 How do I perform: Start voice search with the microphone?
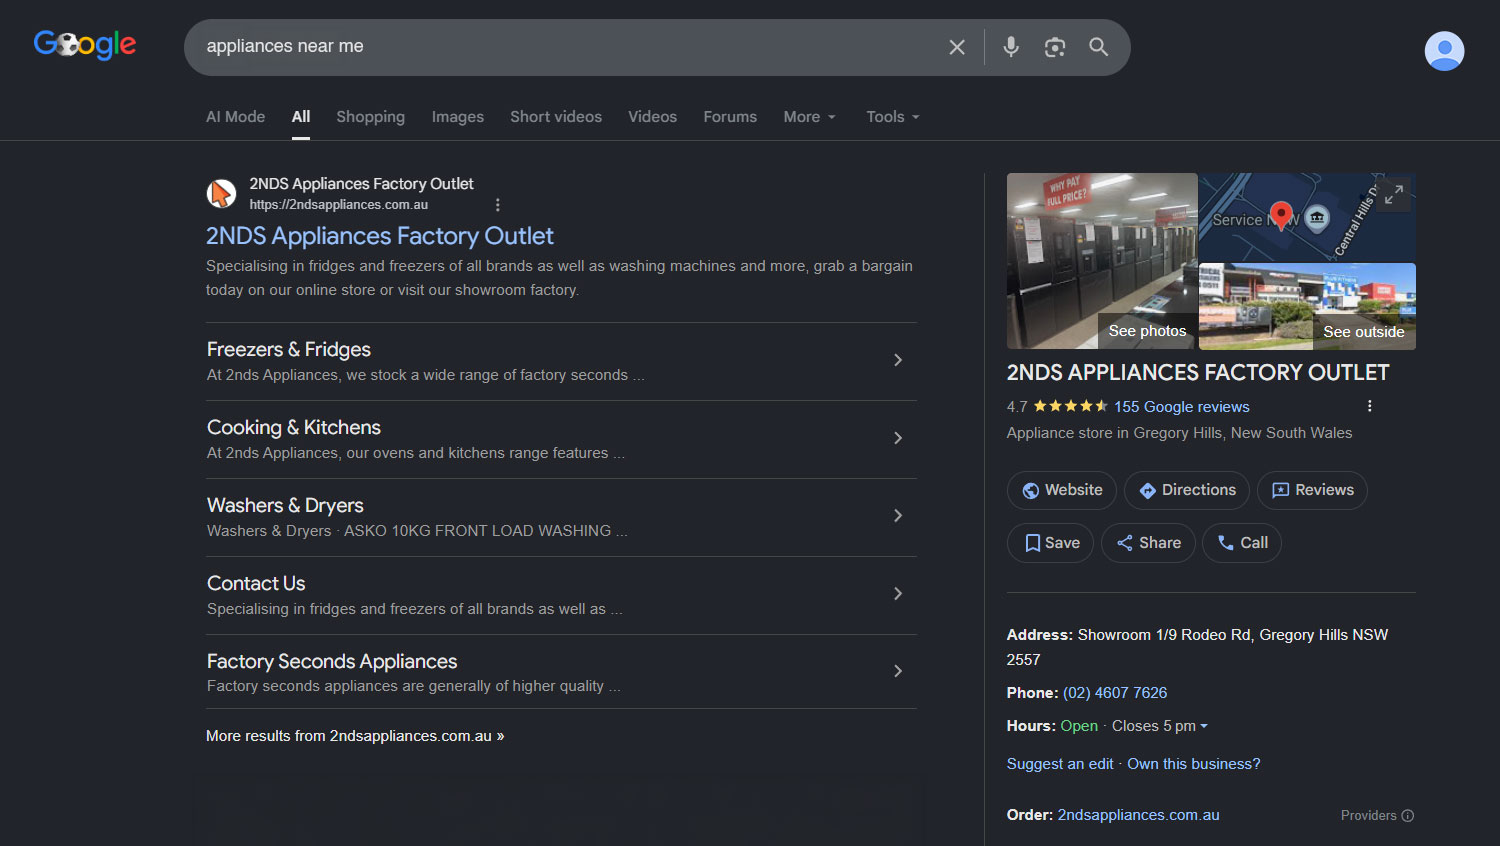[x=1011, y=47]
